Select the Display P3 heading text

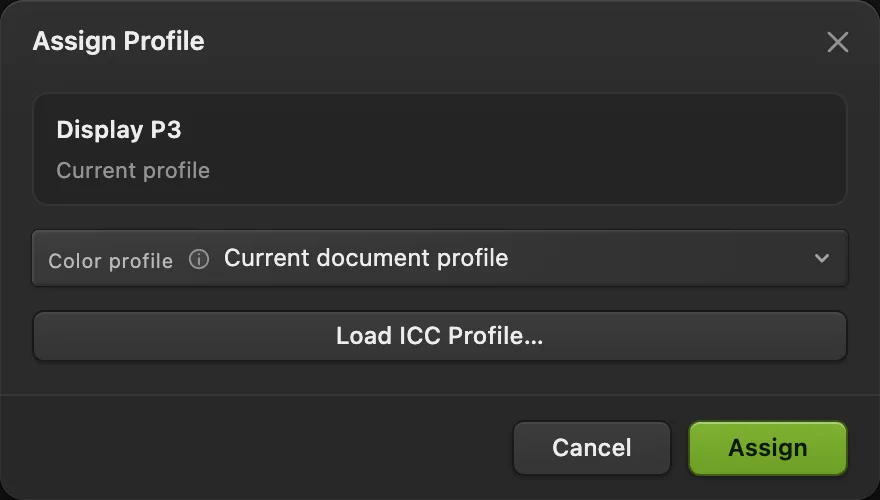click(x=119, y=130)
